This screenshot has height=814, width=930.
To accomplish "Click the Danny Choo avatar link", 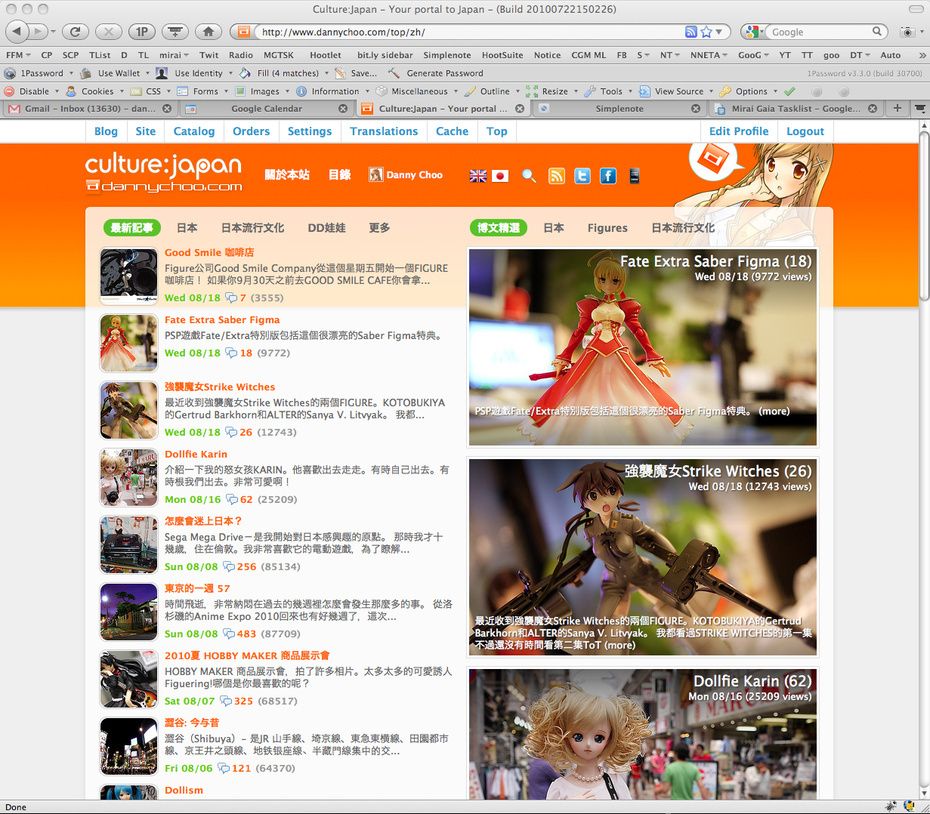I will [x=406, y=174].
